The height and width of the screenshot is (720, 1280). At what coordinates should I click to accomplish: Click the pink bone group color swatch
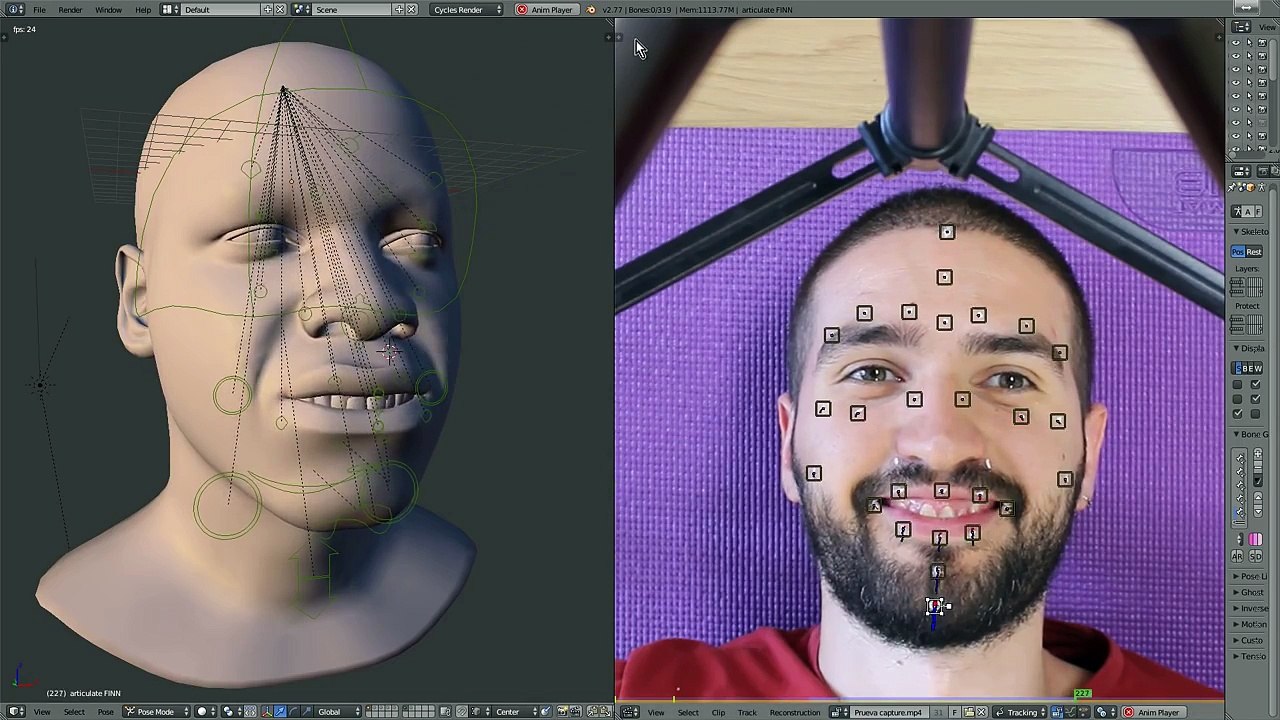pos(1255,540)
